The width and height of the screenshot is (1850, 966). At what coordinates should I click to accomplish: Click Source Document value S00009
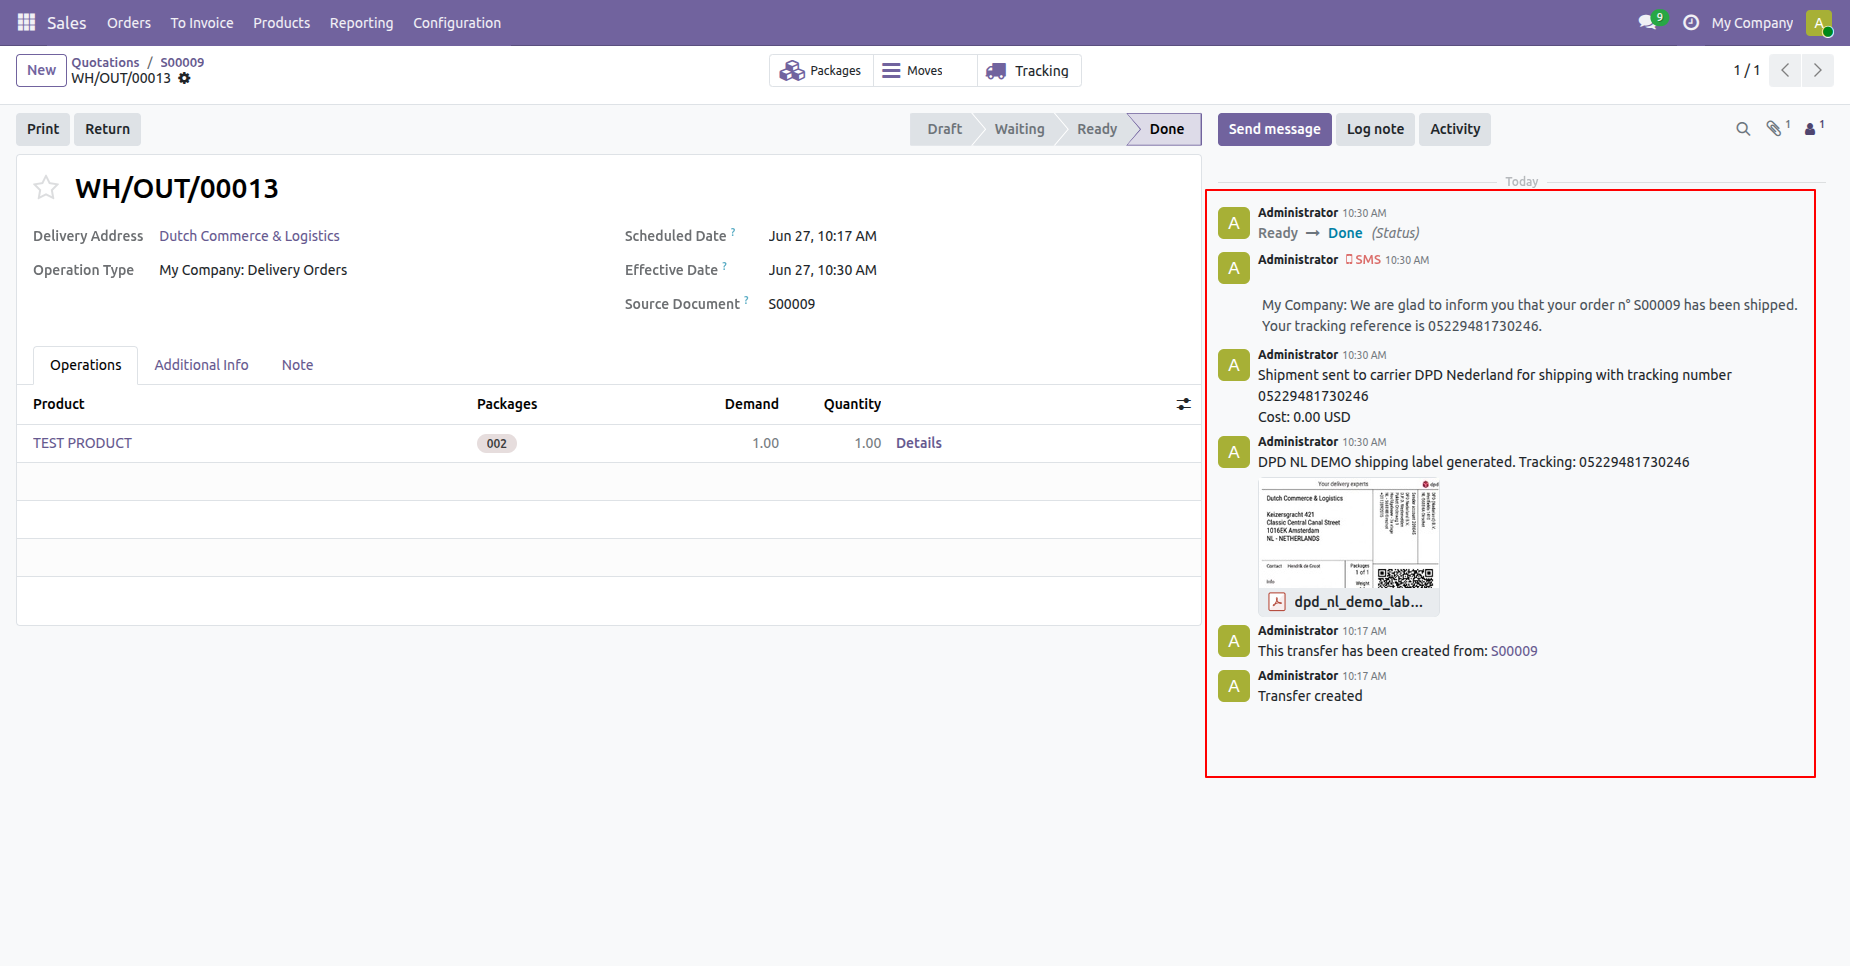coord(791,304)
